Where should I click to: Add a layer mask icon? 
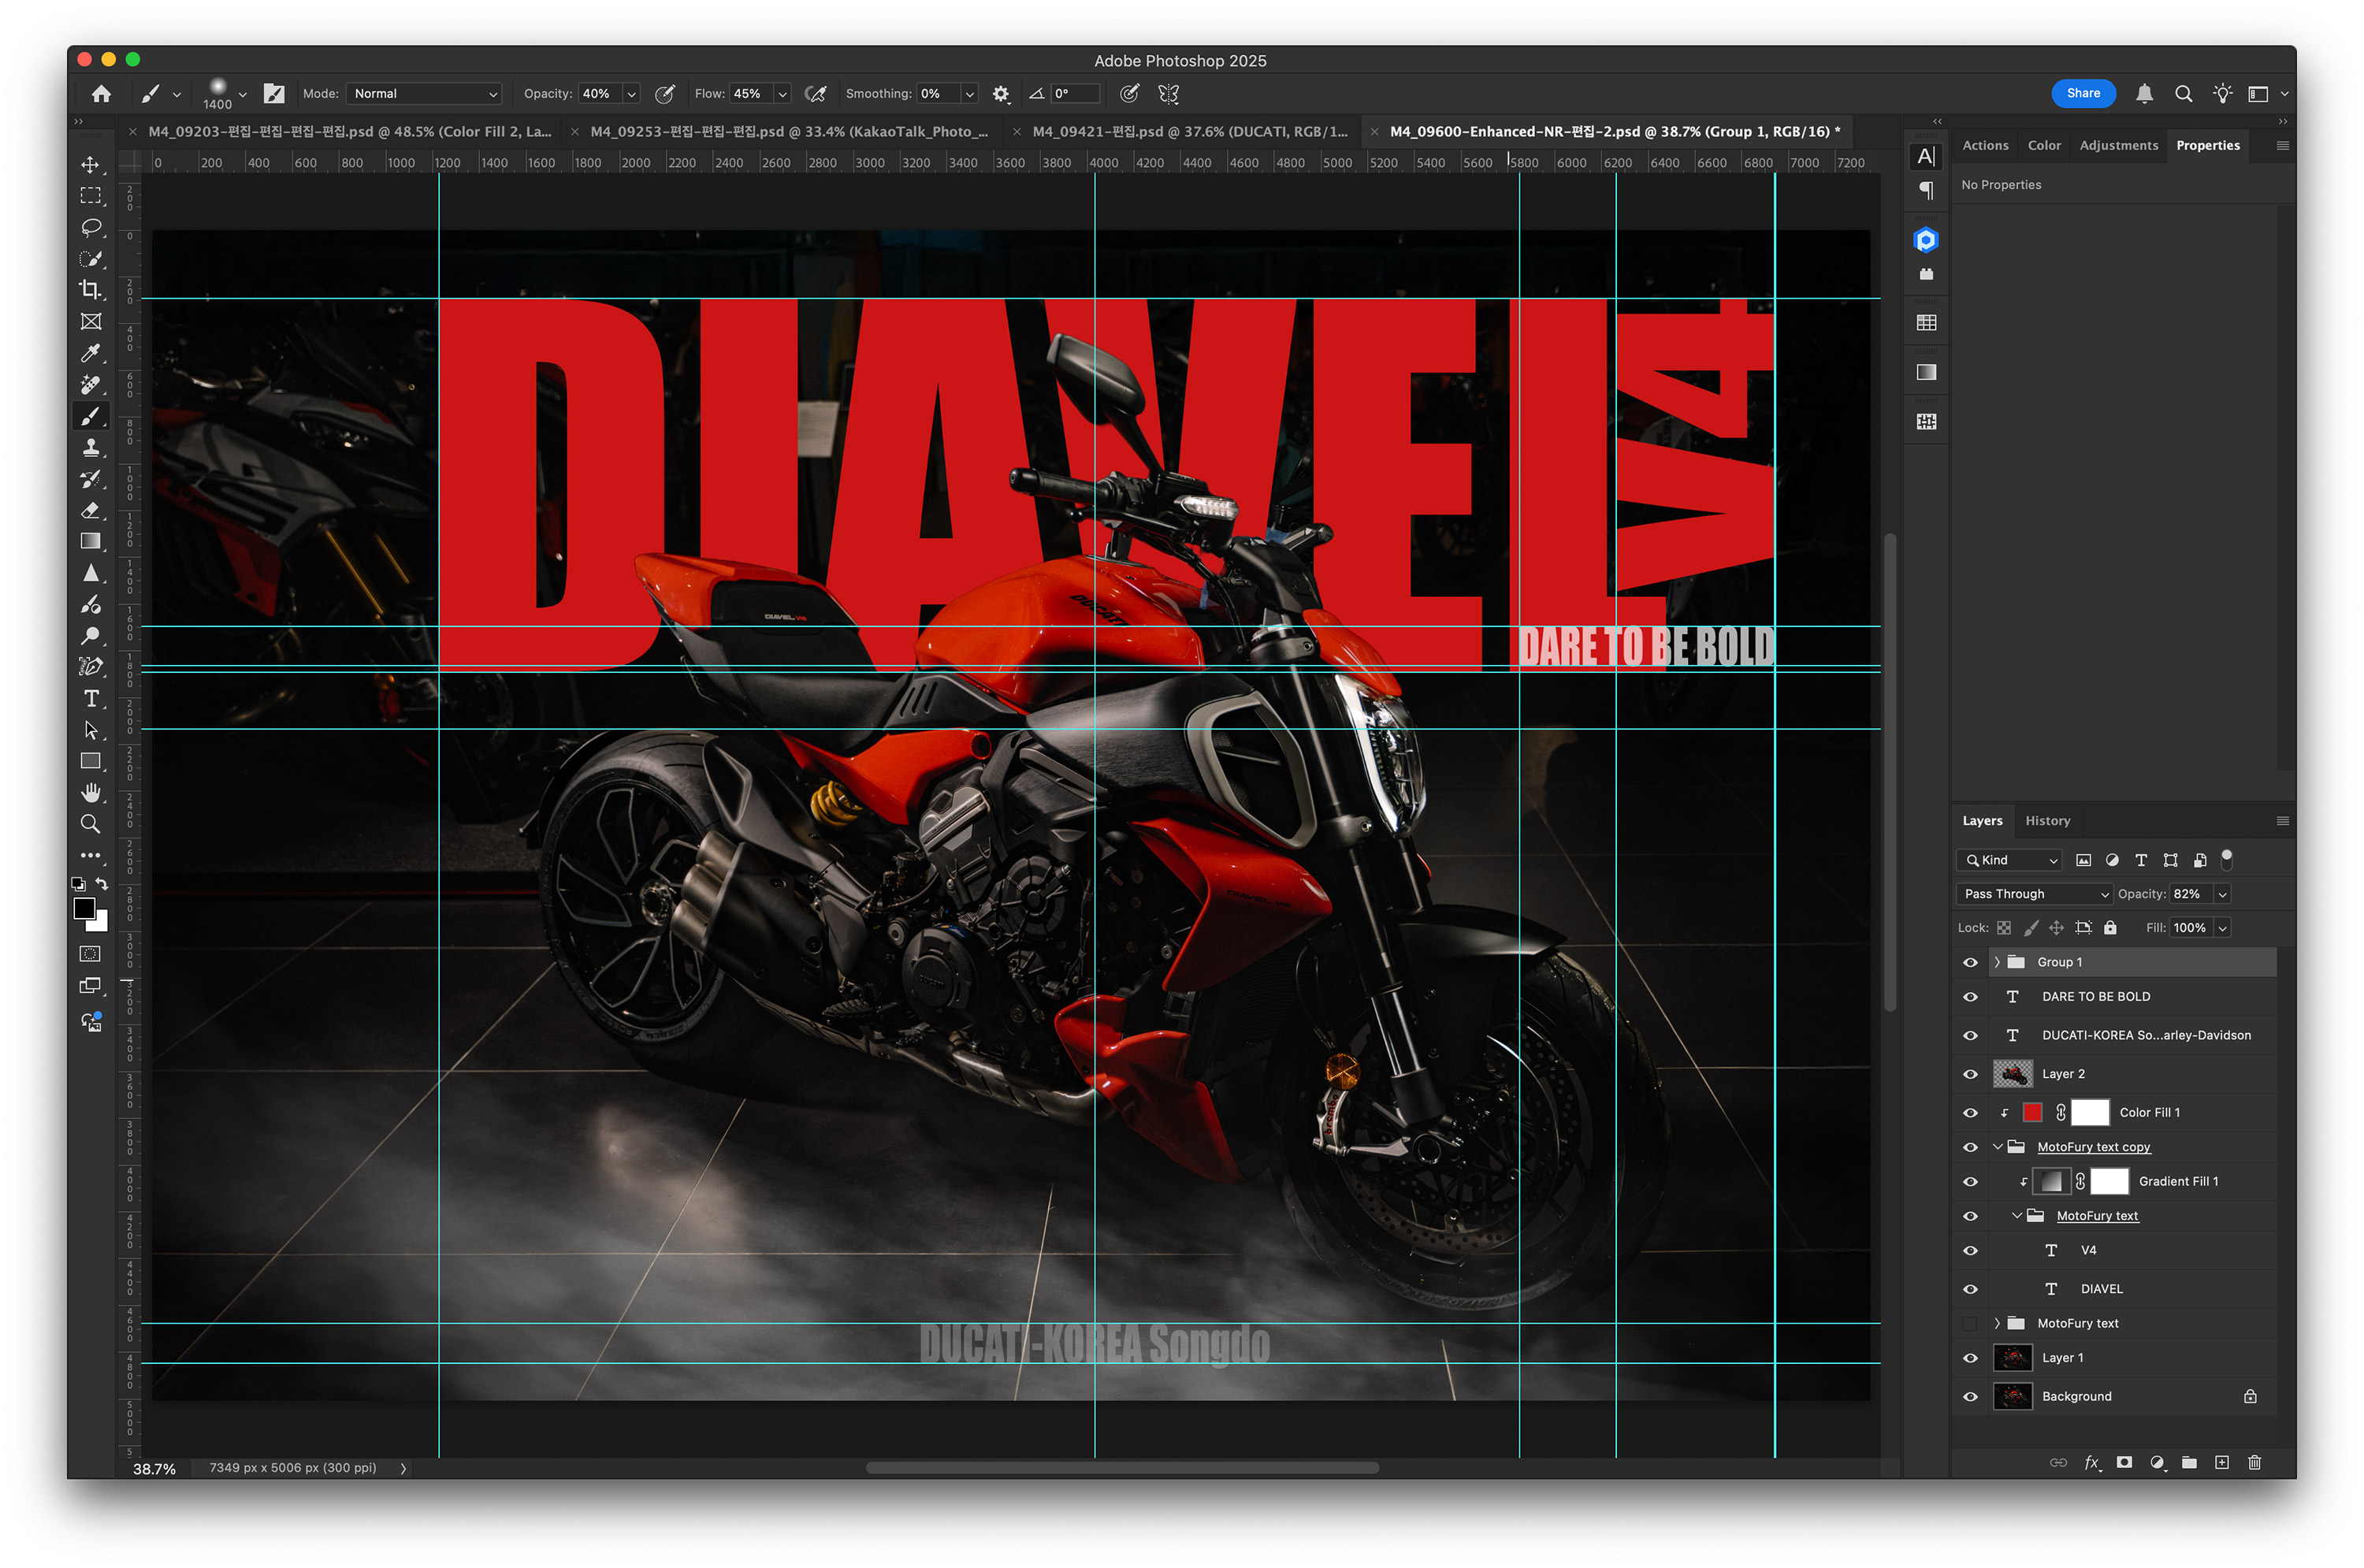tap(2125, 1463)
